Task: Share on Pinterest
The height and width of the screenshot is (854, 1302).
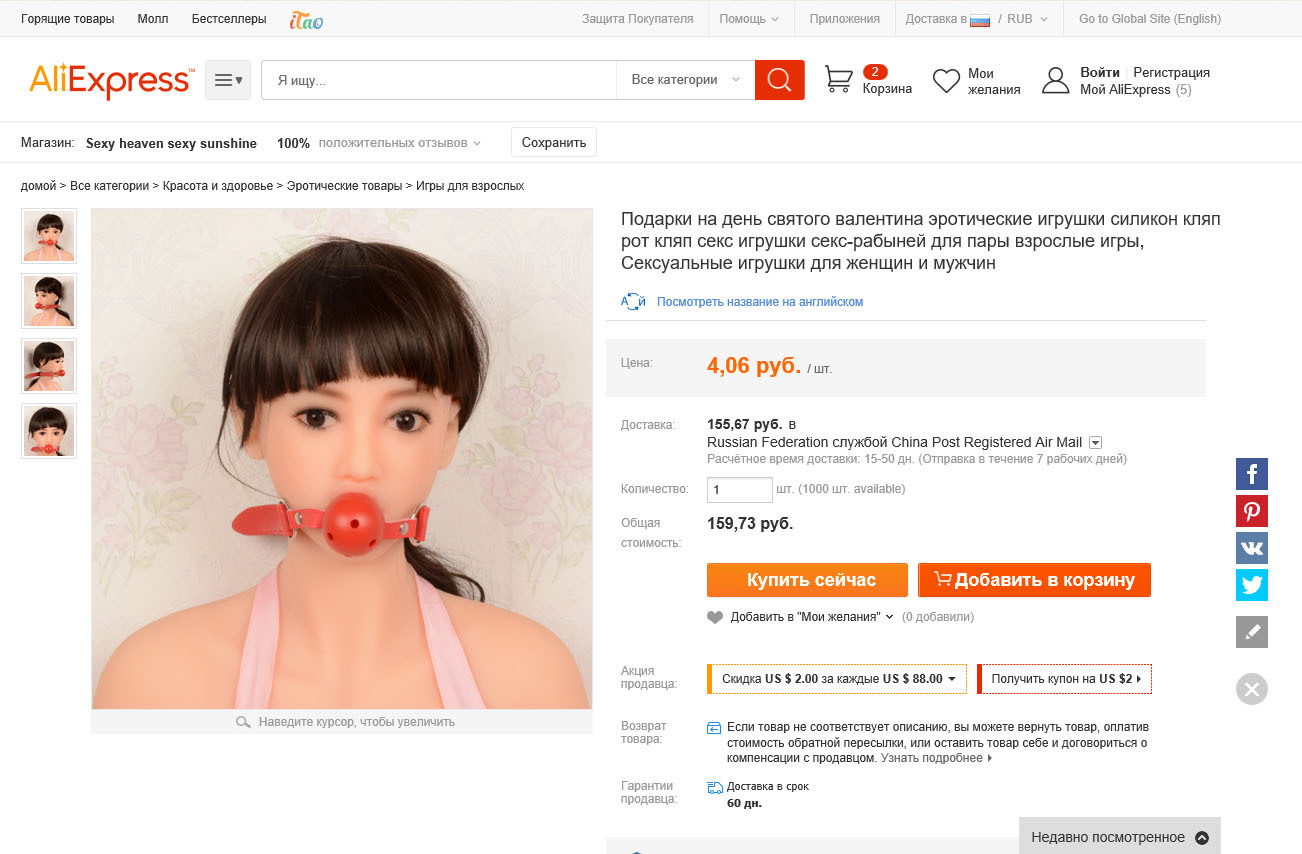Action: pos(1252,510)
